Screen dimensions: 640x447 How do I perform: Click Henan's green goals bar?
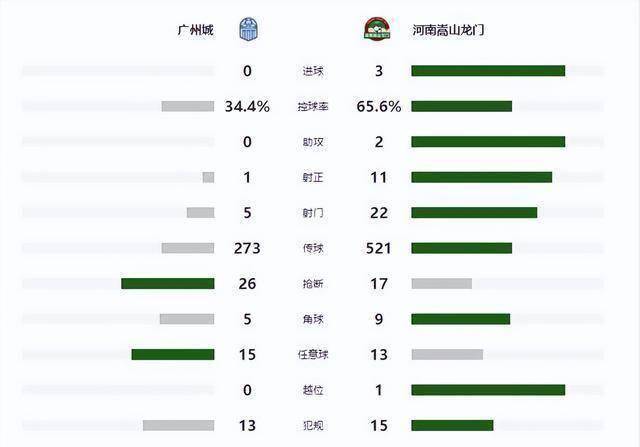[488, 71]
